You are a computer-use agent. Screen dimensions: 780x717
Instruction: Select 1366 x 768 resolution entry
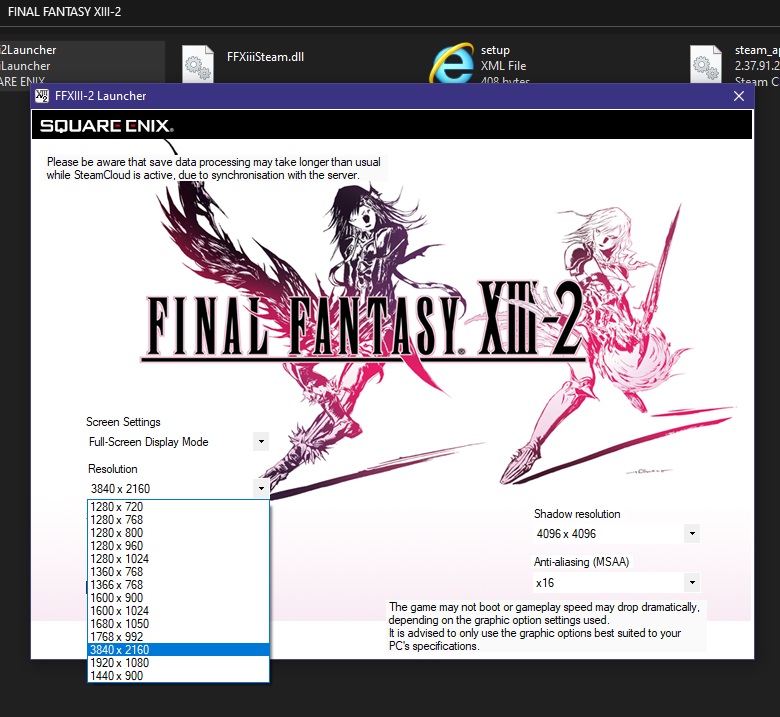(x=178, y=585)
